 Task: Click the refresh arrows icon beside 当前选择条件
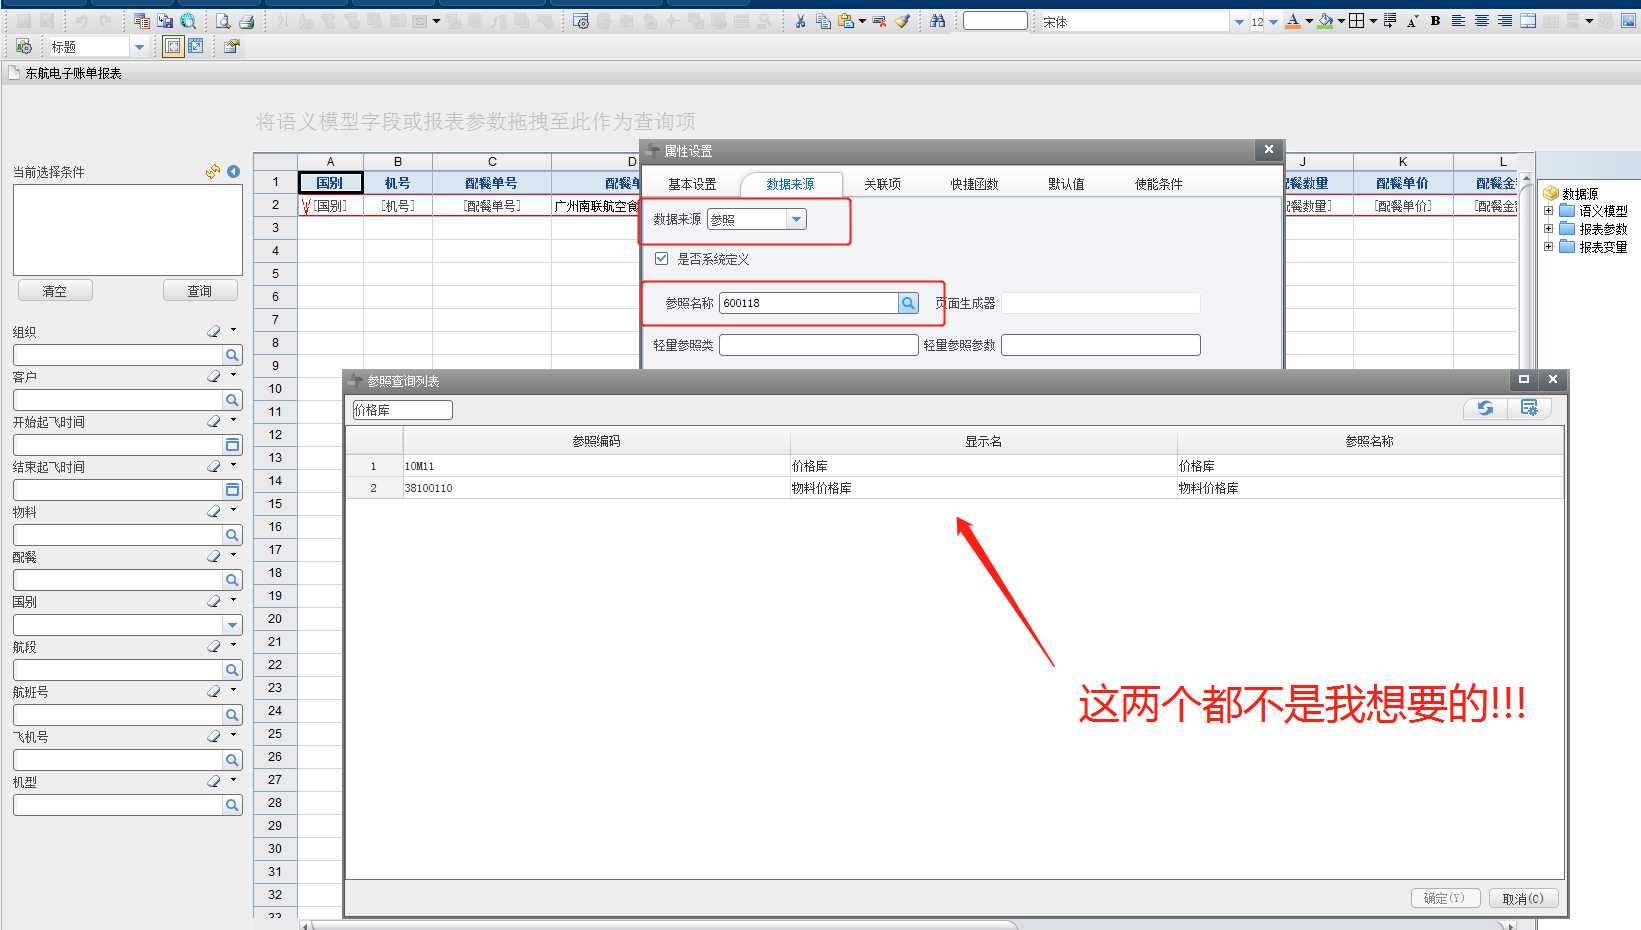click(213, 172)
